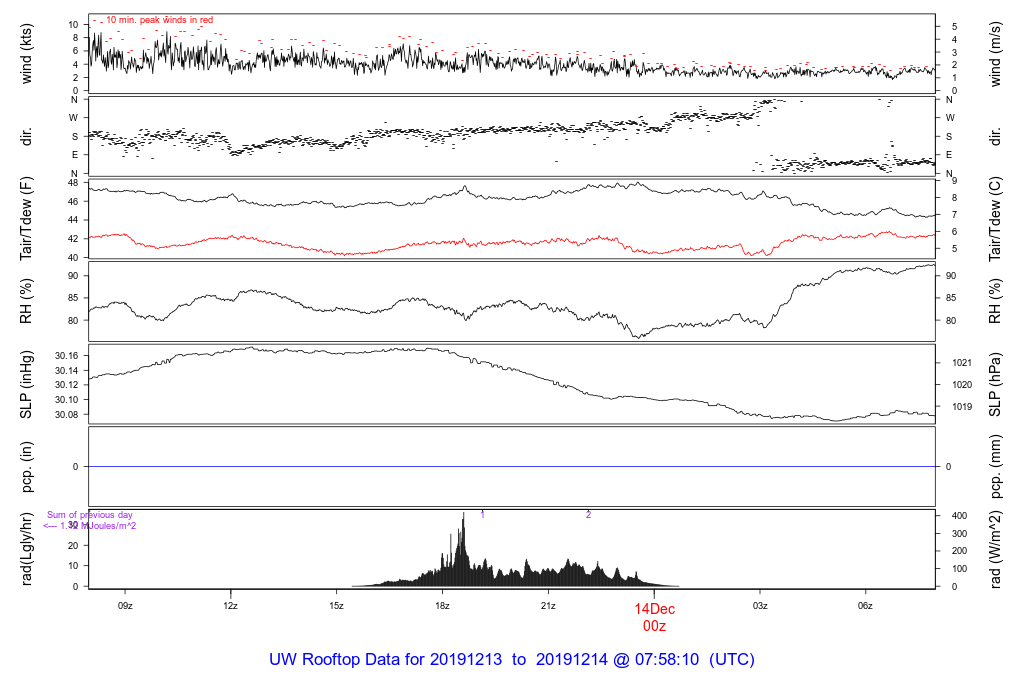Screen dimensions: 1024x700
Task: Select the "1019" hPa tick value
Action: tap(962, 407)
